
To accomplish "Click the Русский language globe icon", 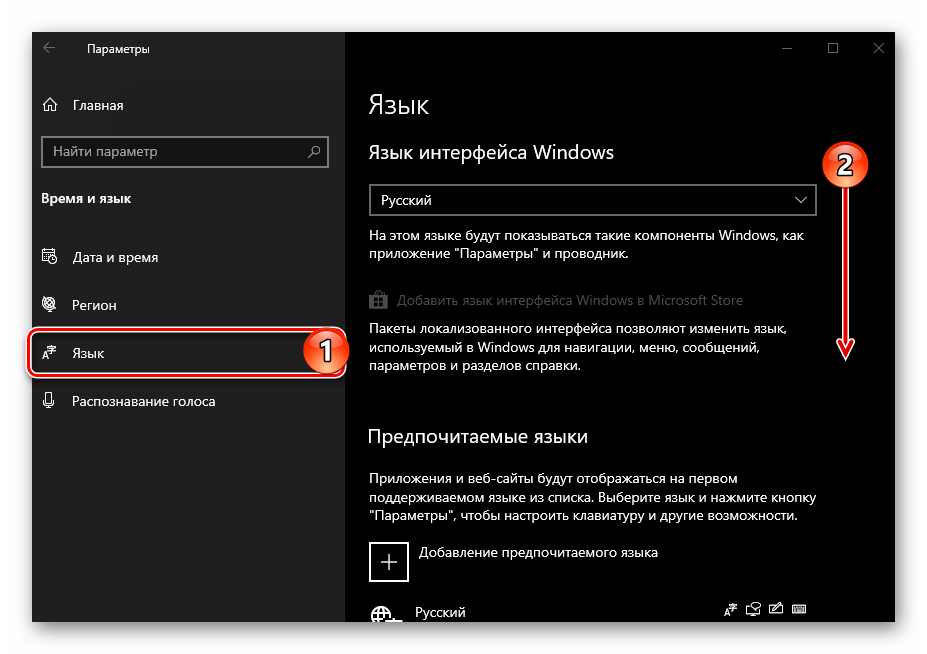I will [x=381, y=614].
